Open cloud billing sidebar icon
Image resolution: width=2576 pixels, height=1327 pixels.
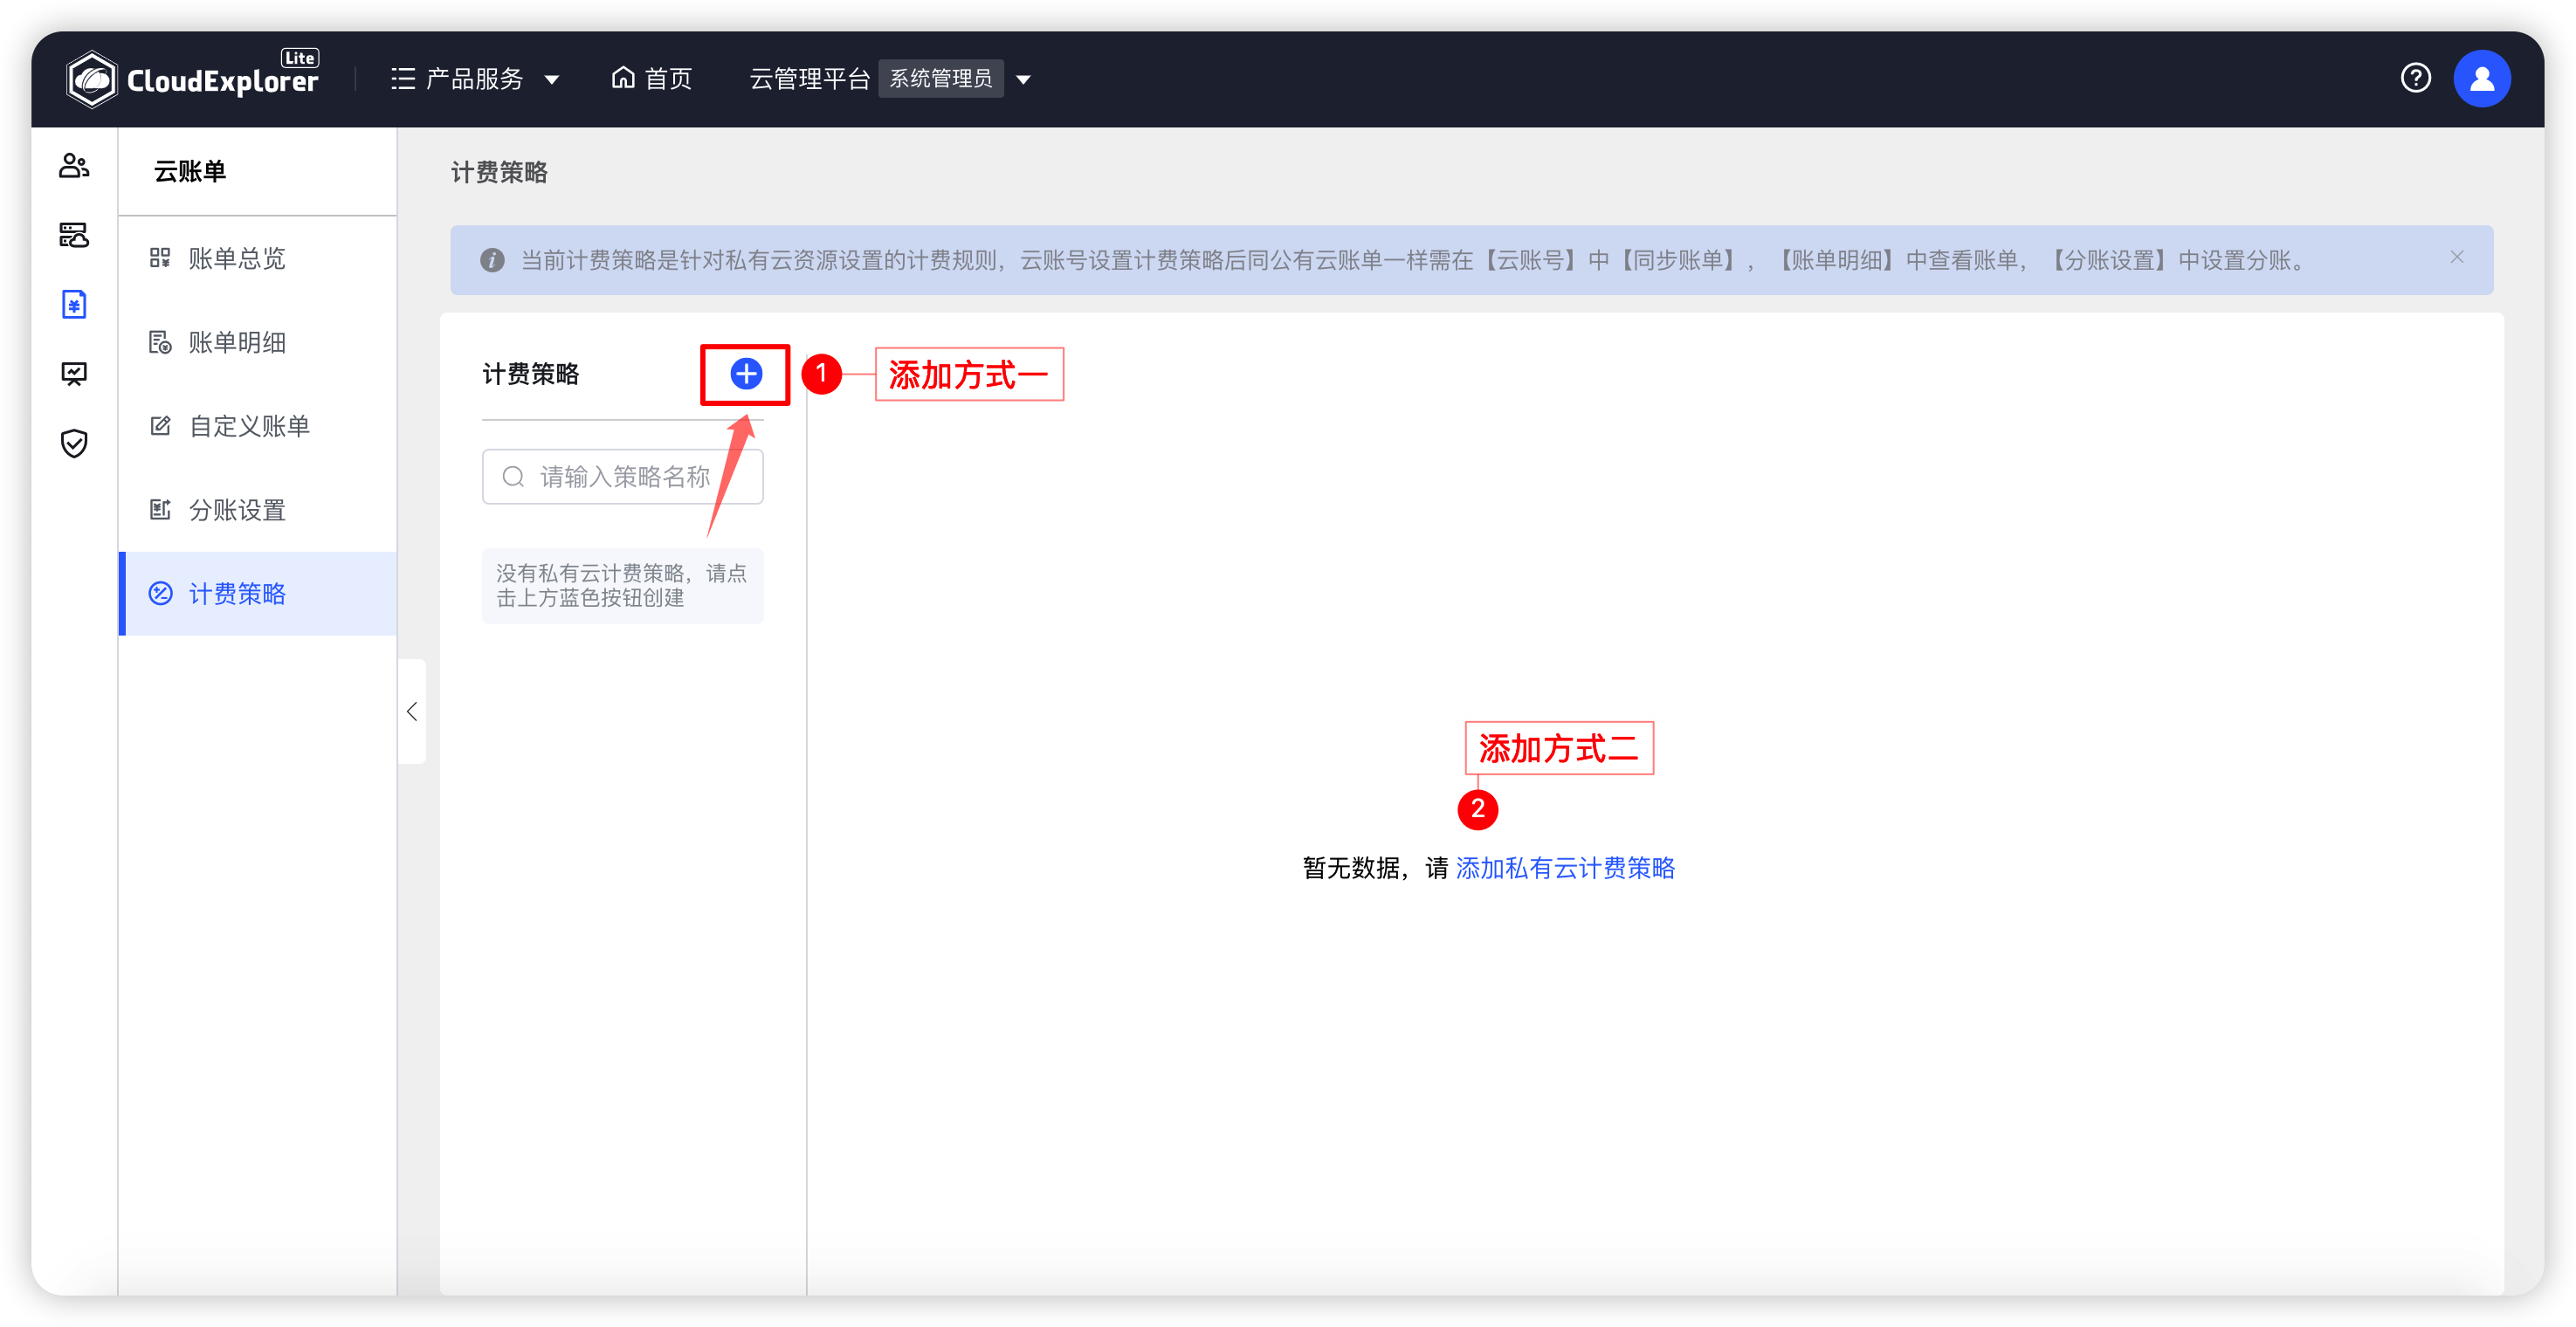click(x=74, y=304)
